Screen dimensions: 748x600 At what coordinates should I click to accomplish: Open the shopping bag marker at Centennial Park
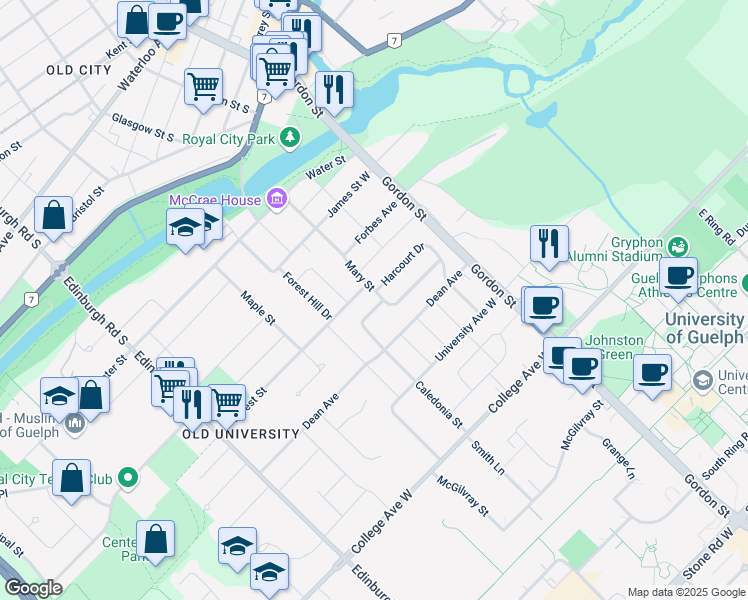click(x=155, y=540)
